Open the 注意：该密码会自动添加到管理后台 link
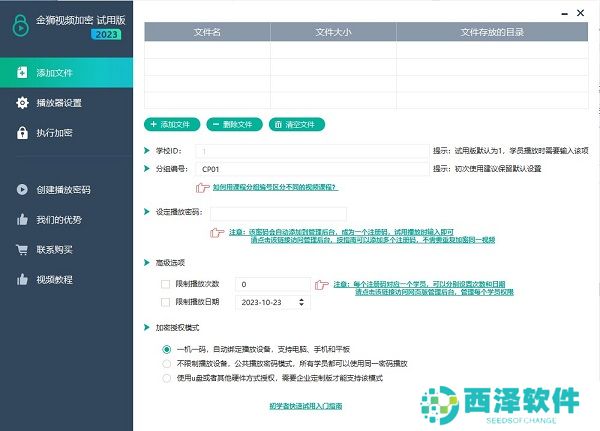The width and height of the screenshot is (600, 431). [x=341, y=232]
